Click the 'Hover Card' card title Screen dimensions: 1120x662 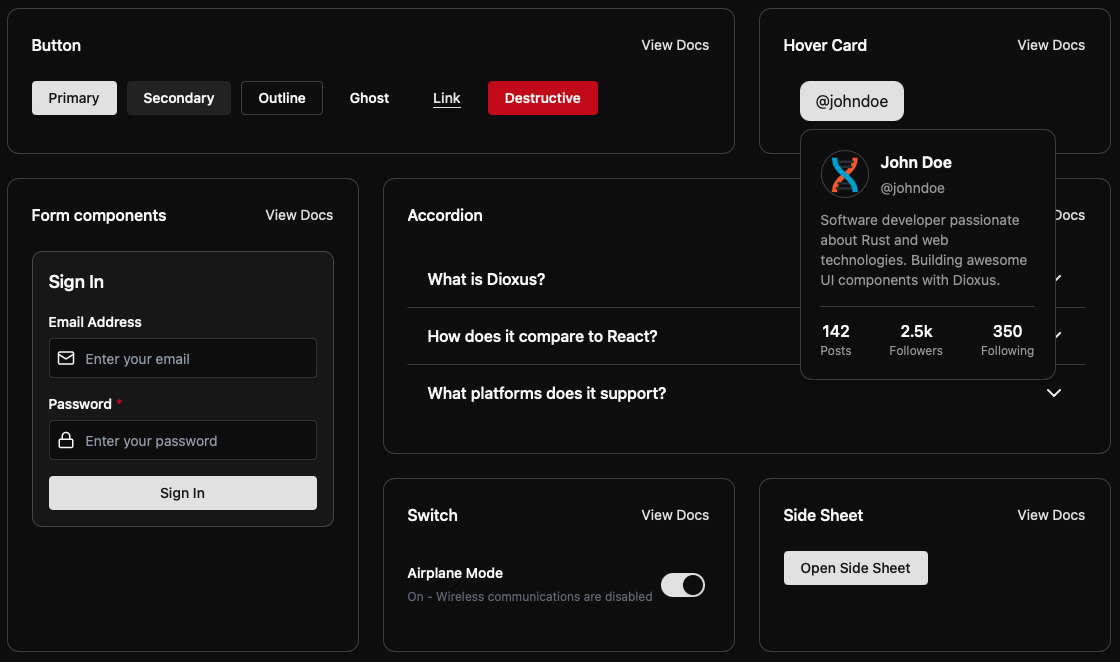pos(825,45)
